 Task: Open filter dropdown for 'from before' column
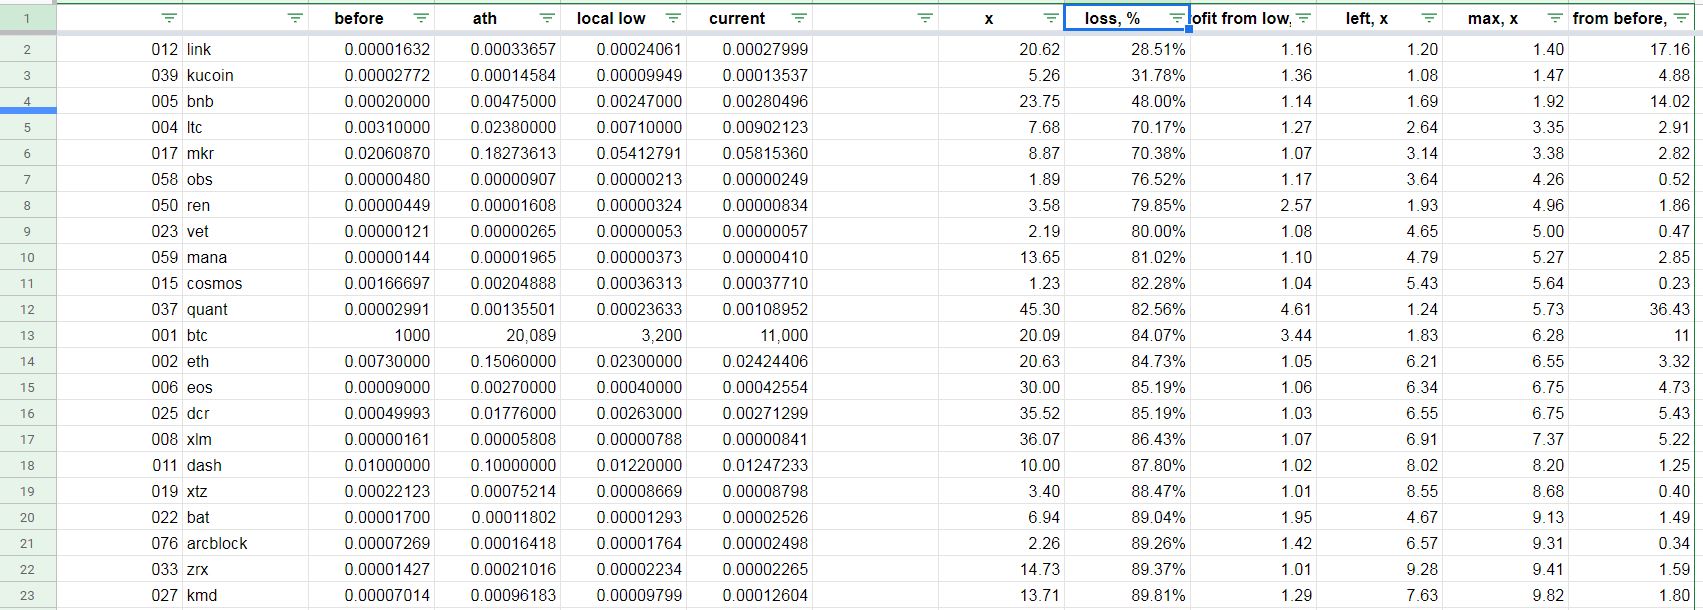click(1681, 18)
